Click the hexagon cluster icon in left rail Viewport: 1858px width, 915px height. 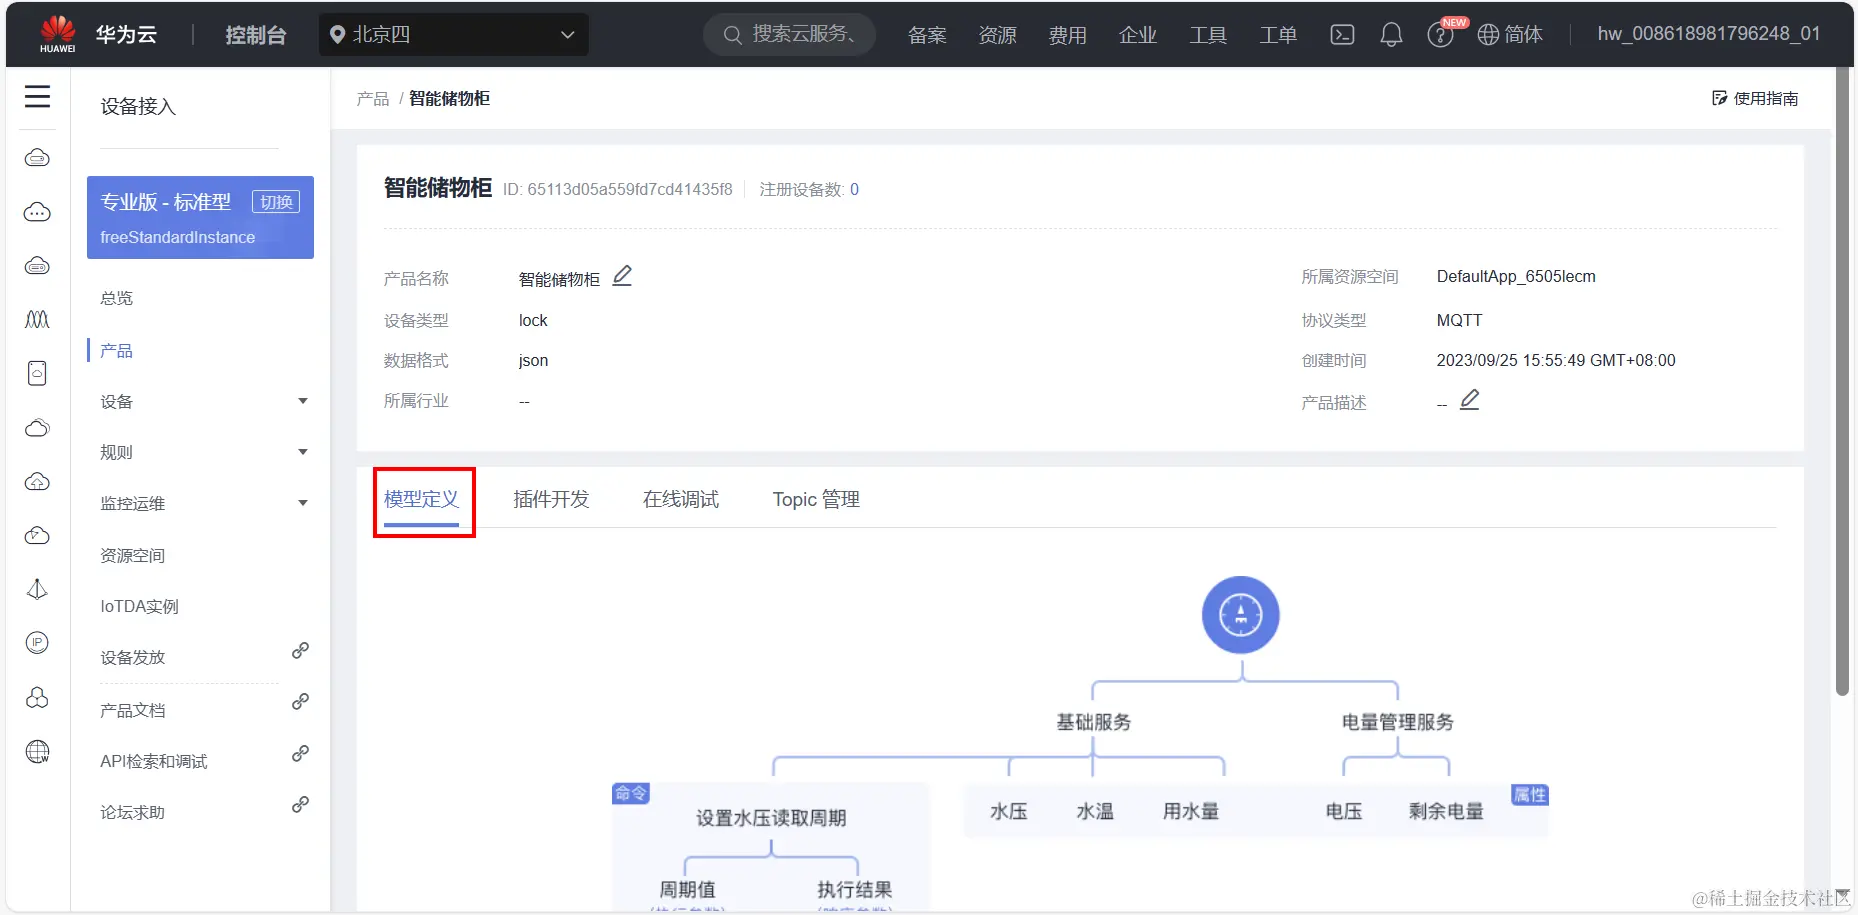pos(37,698)
